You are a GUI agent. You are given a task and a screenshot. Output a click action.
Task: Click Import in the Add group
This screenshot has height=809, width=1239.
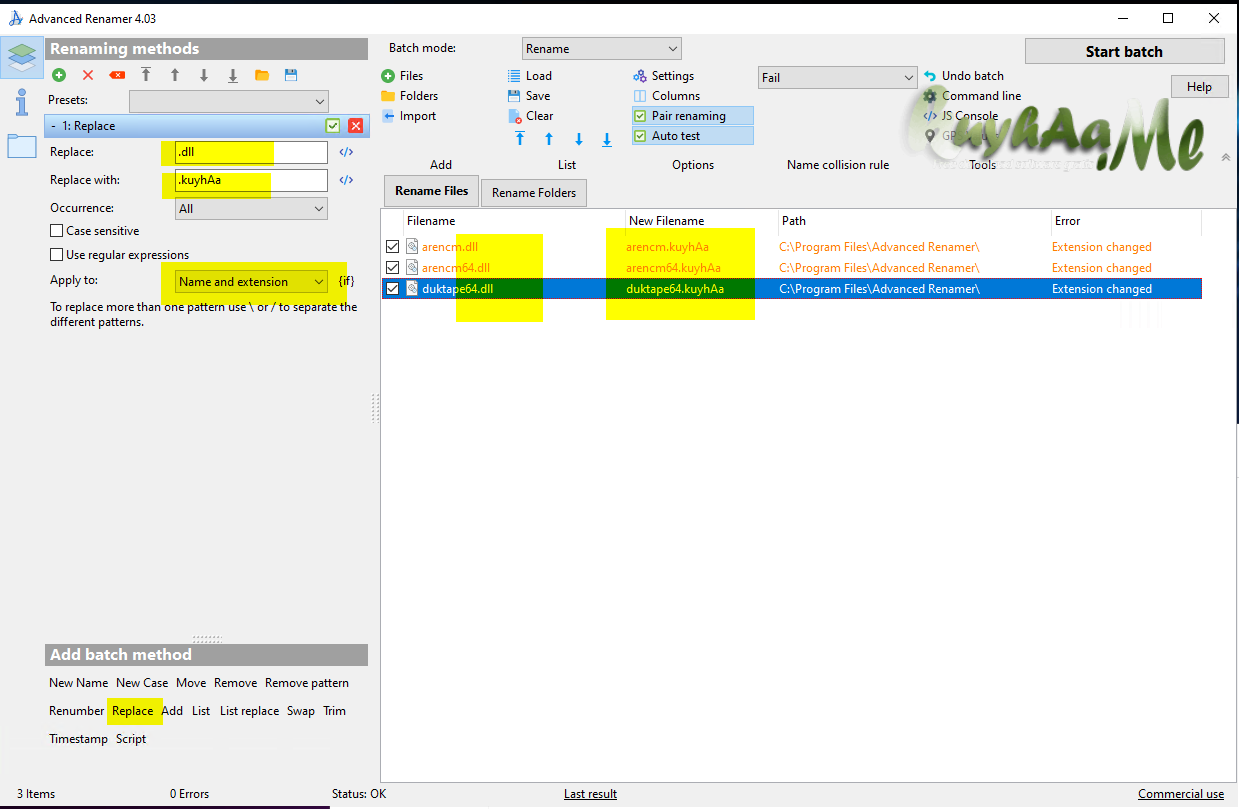(x=409, y=116)
